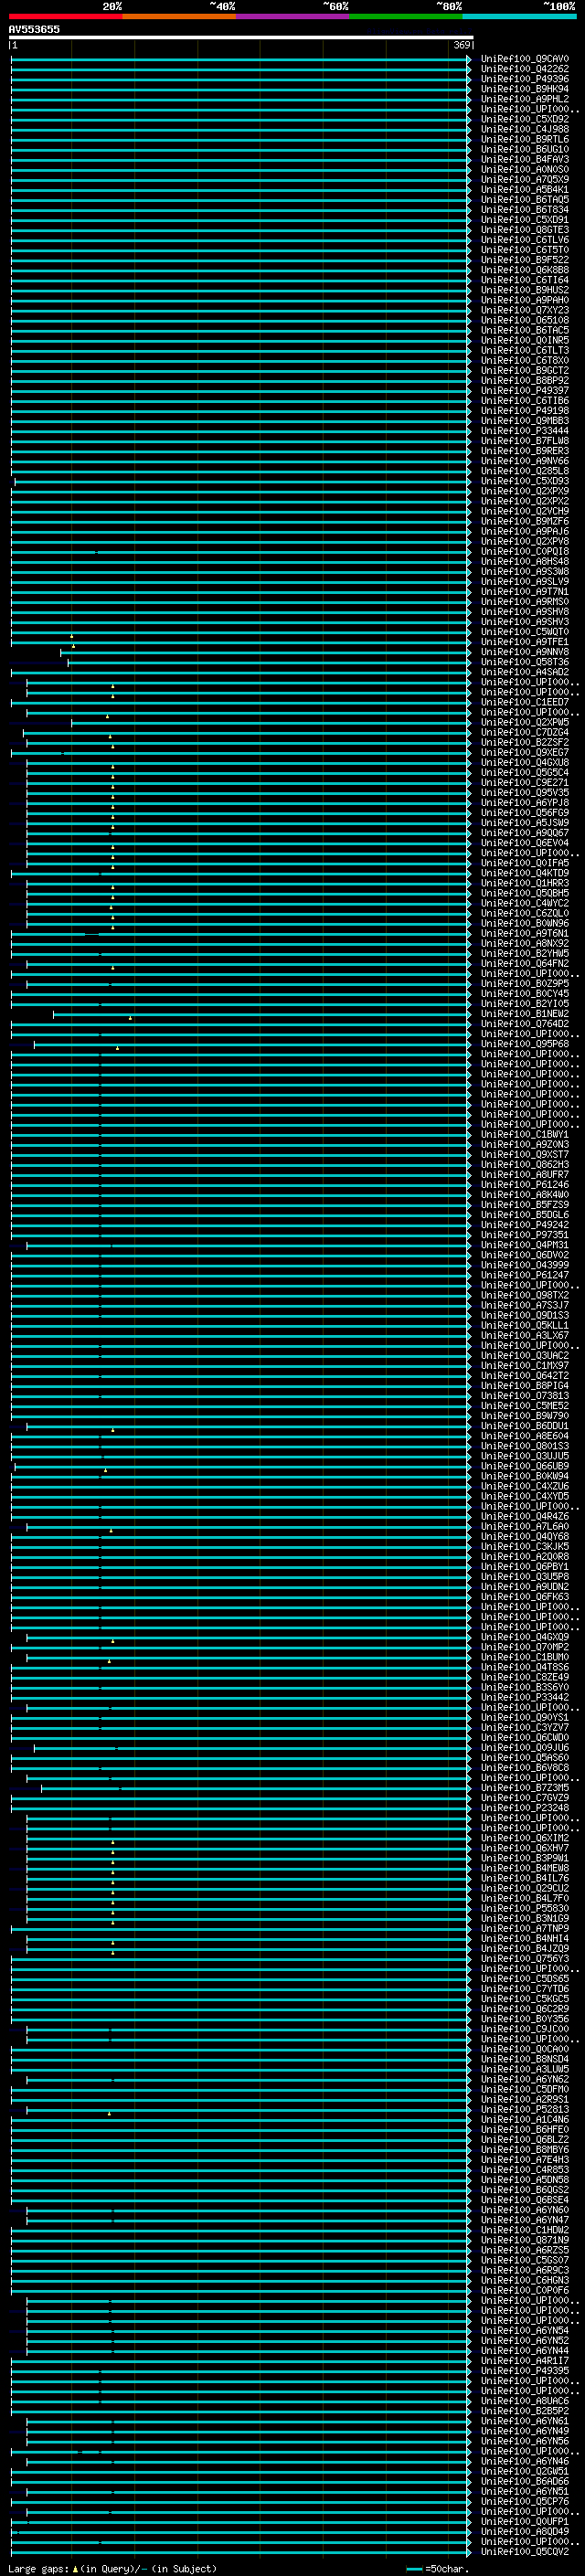Image resolution: width=585 pixels, height=2576 pixels.
Task: Click hit UniRef100_O65108
Action: [525, 320]
